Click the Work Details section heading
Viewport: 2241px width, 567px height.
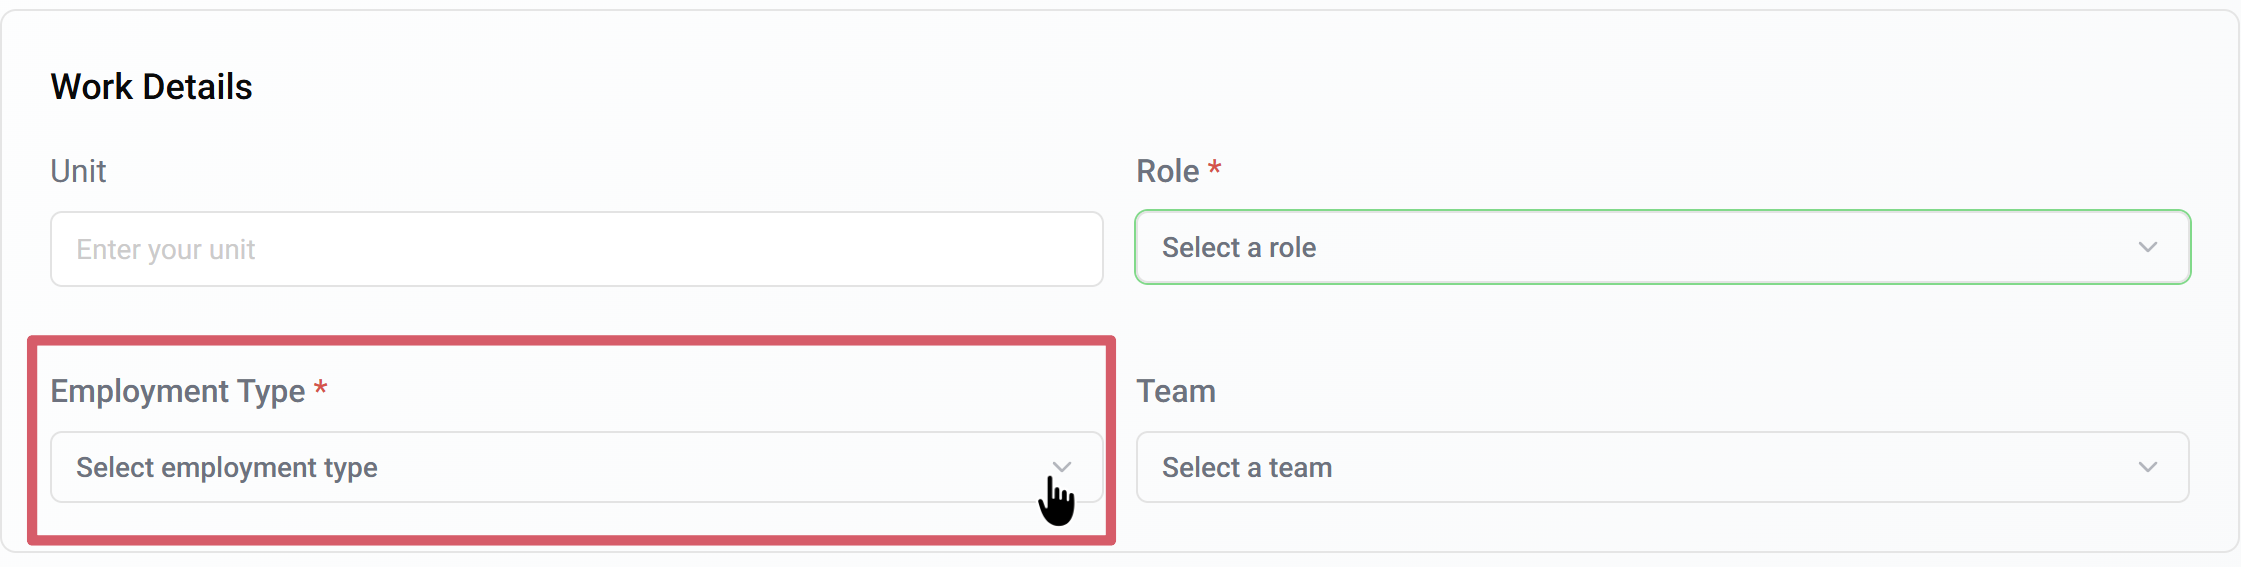coord(151,87)
